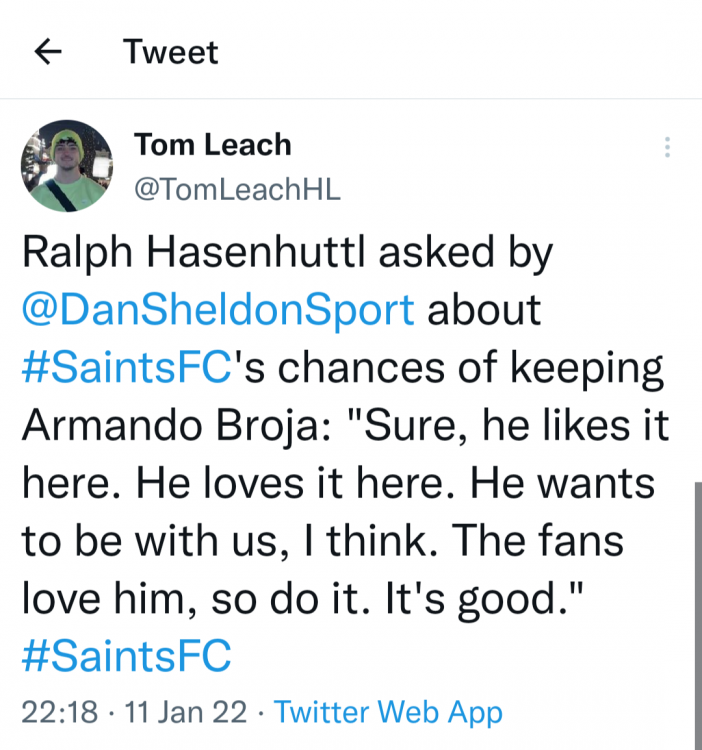Screen dimensions: 702x750
Task: Click the 22:18 timestamp
Action: pos(60,712)
